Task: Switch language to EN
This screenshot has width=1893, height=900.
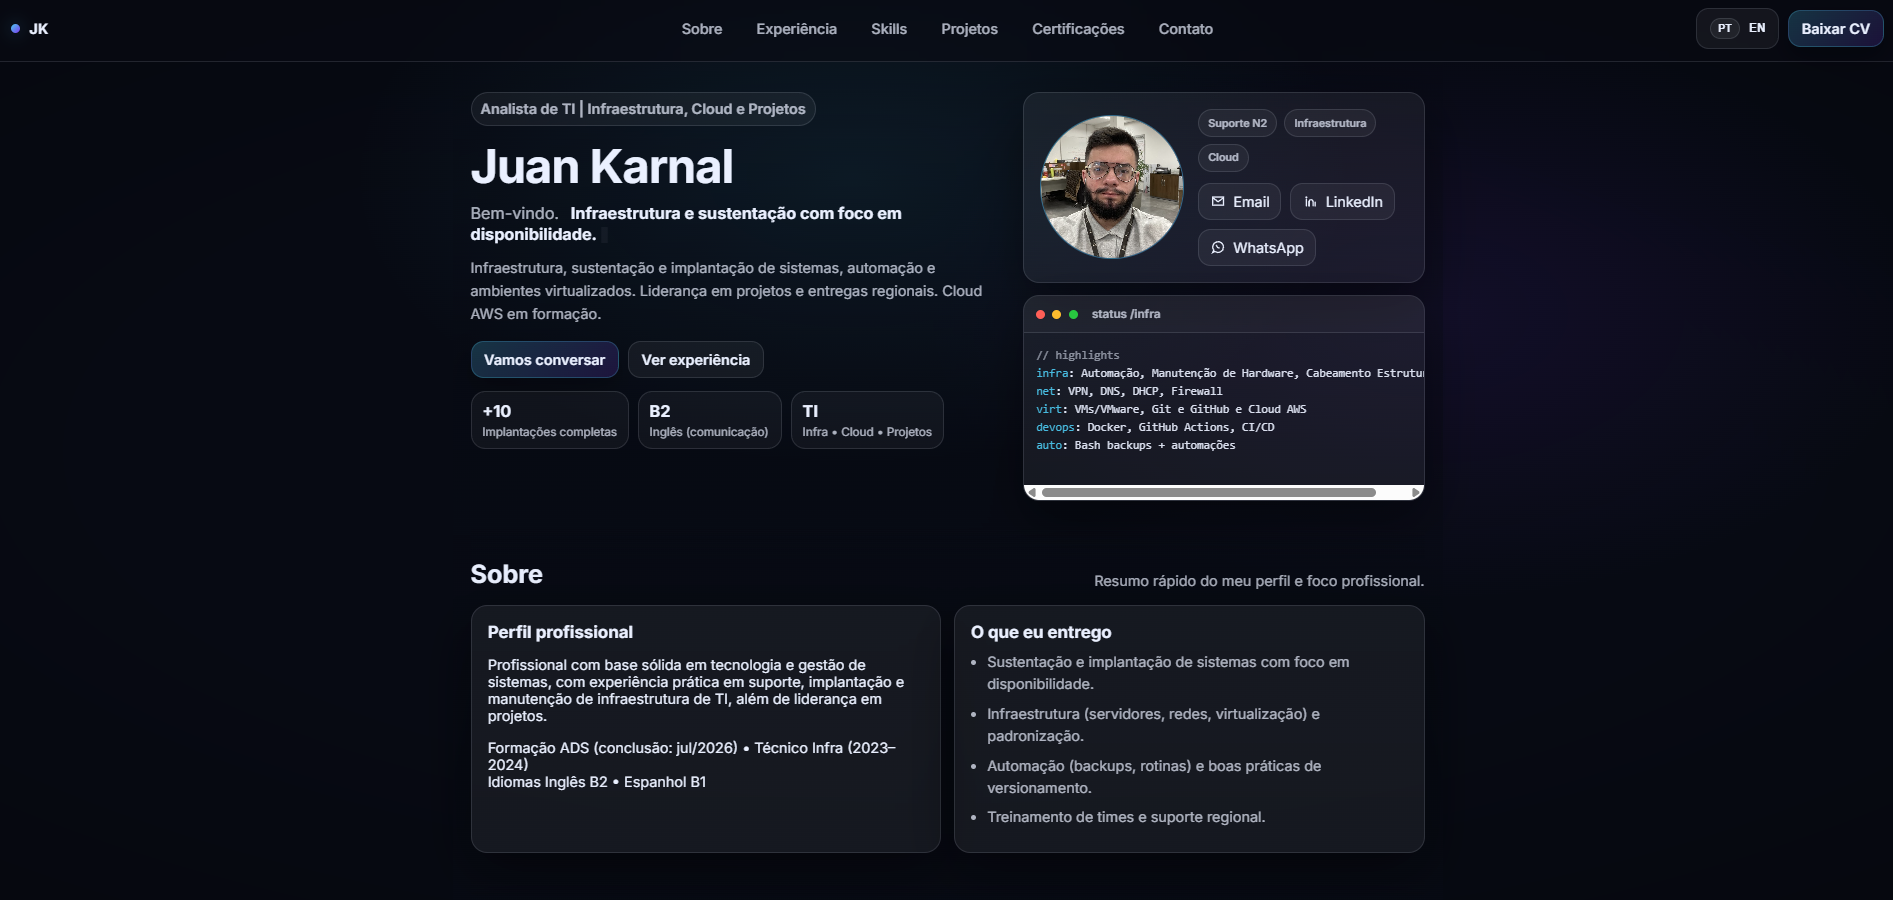Action: pos(1755,28)
